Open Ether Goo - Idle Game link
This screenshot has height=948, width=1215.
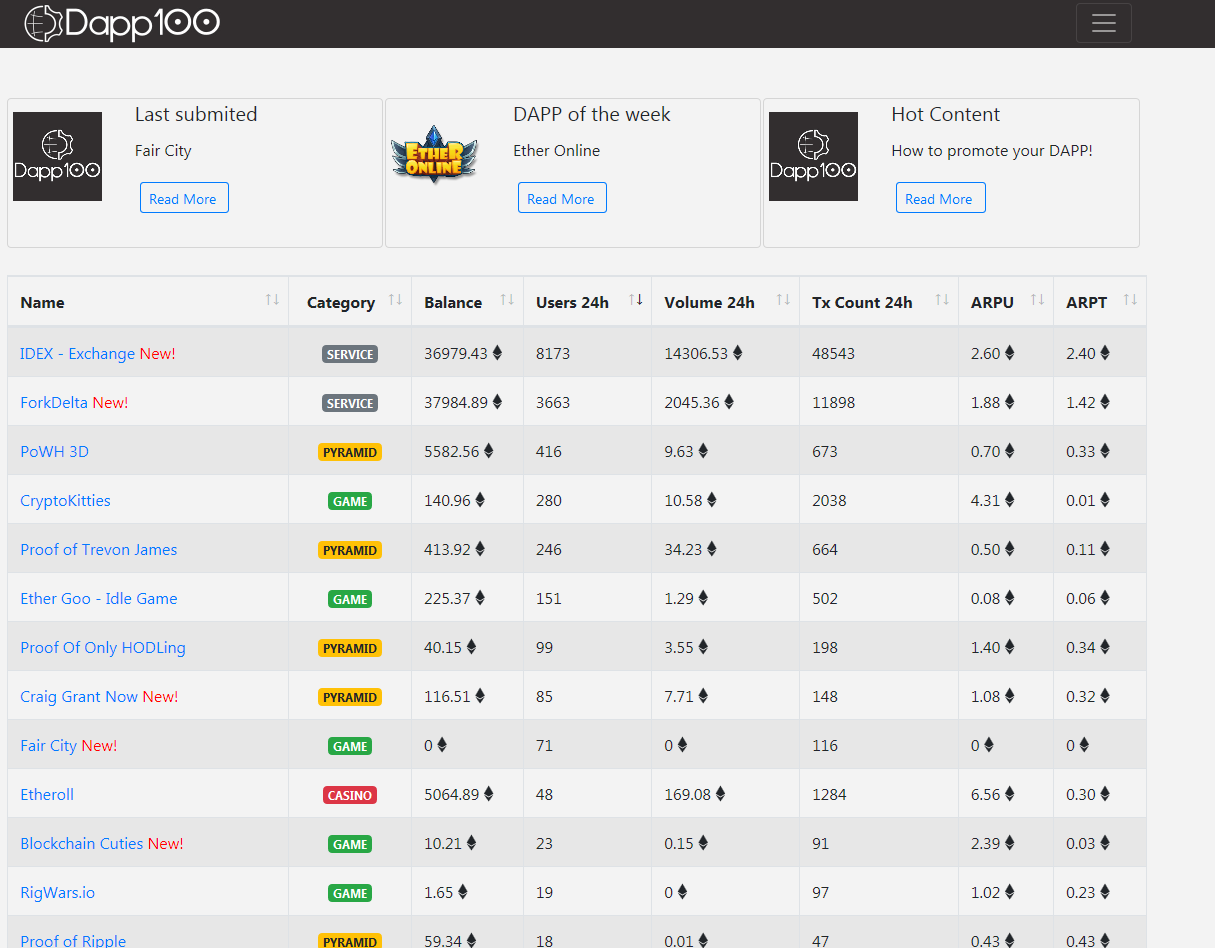(x=98, y=598)
